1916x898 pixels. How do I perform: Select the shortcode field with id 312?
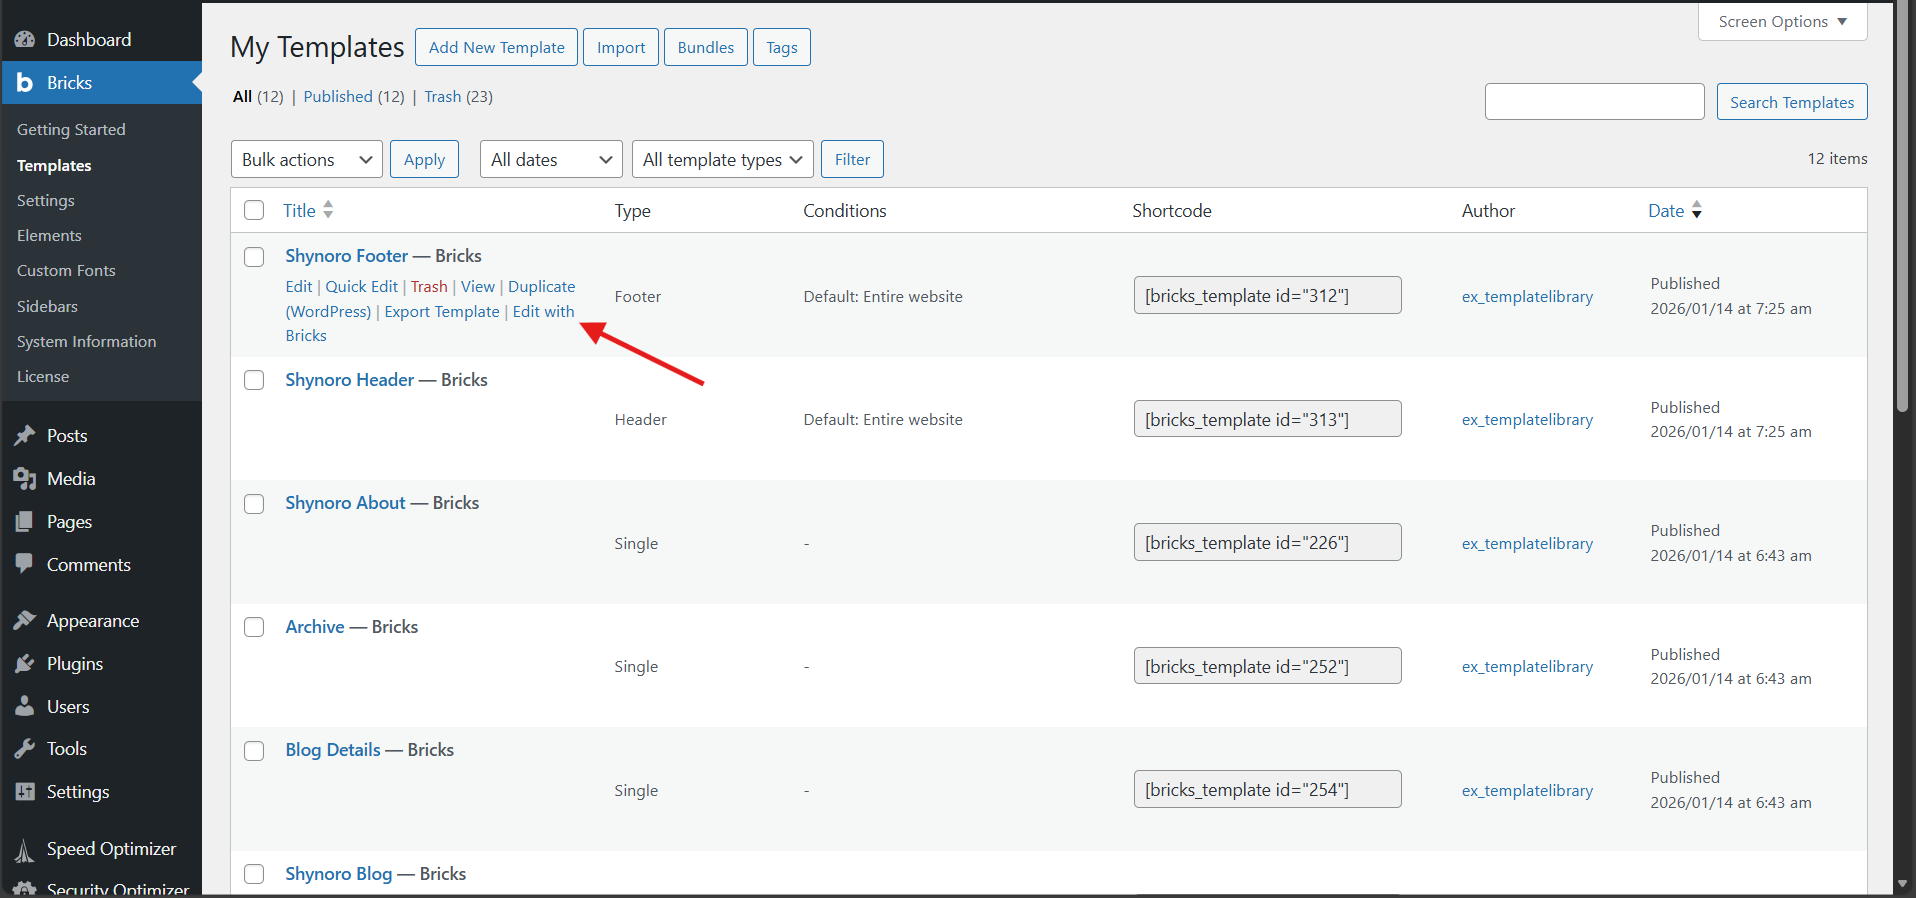[x=1267, y=295]
